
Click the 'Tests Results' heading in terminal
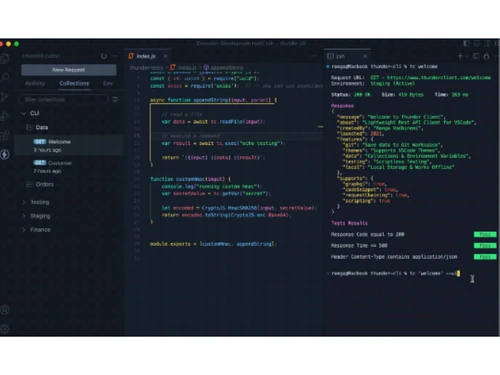click(349, 223)
